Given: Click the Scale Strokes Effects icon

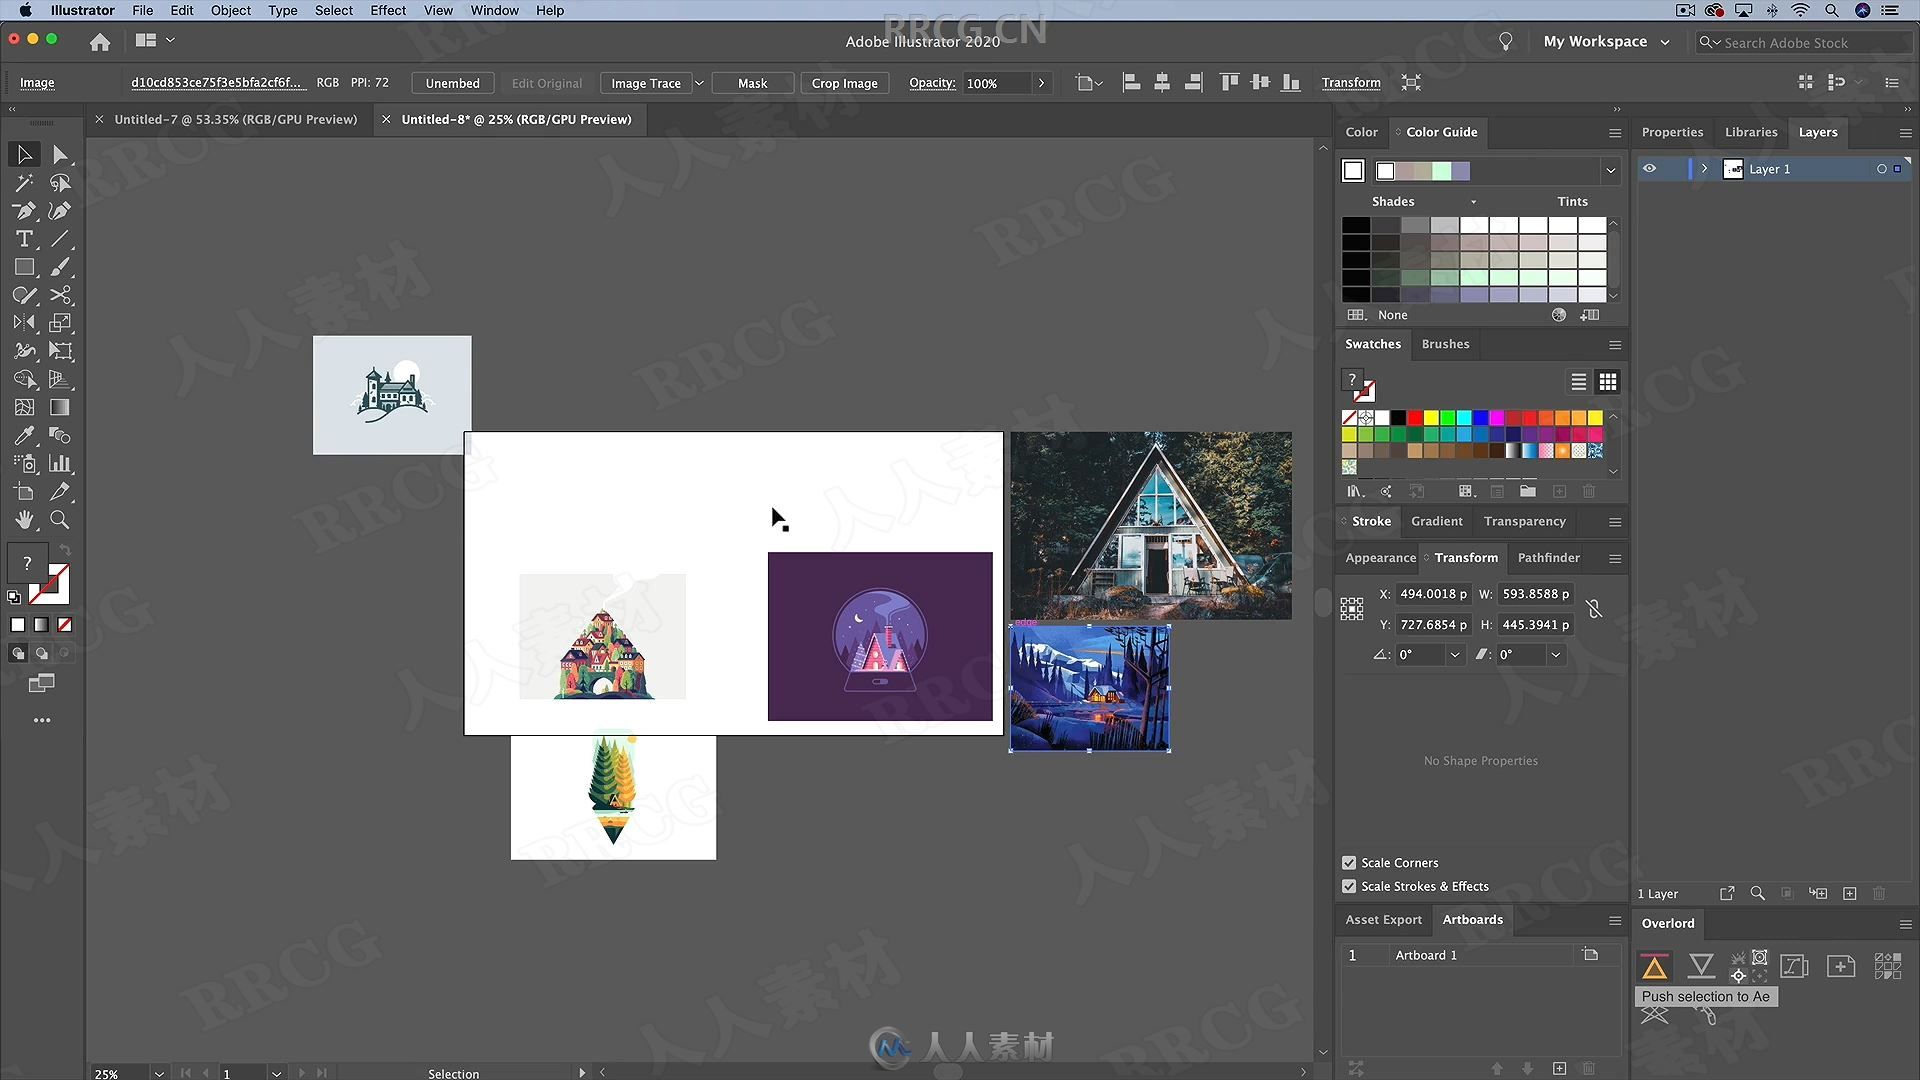Looking at the screenshot, I should (1349, 886).
